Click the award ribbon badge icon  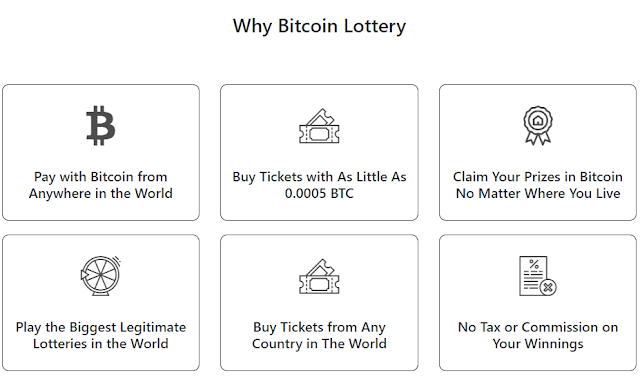point(538,125)
